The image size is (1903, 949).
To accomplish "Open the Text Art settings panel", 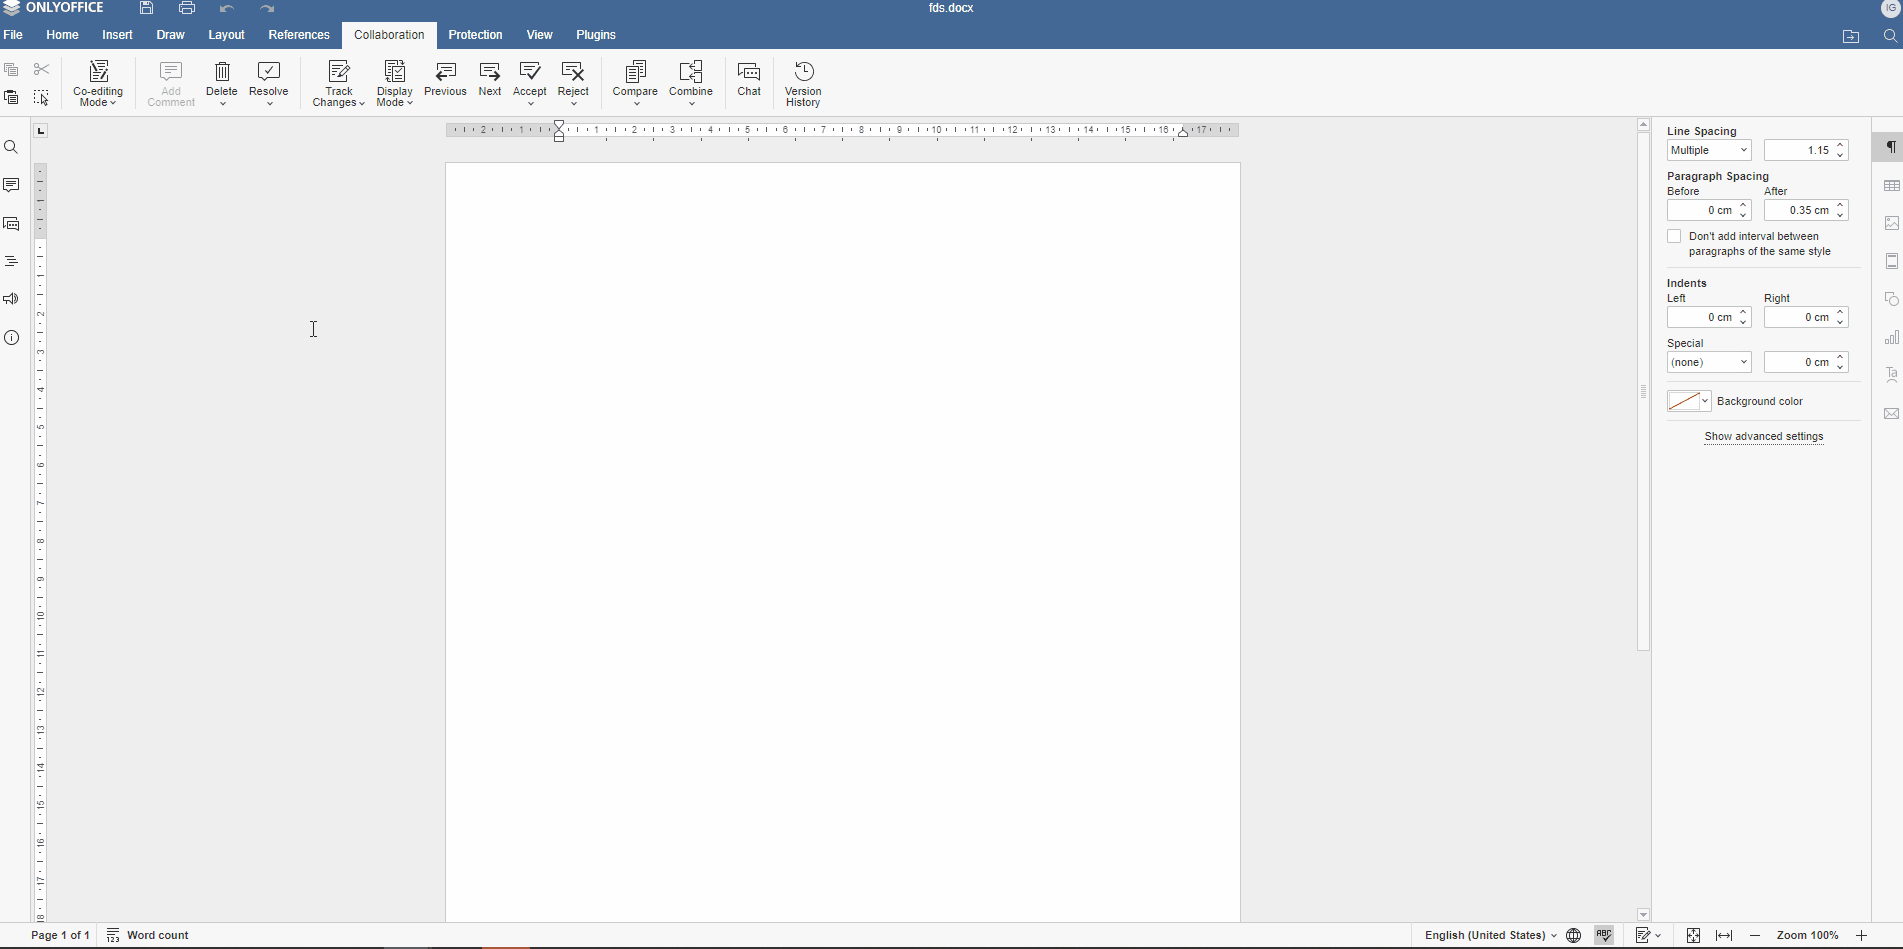I will [1891, 375].
